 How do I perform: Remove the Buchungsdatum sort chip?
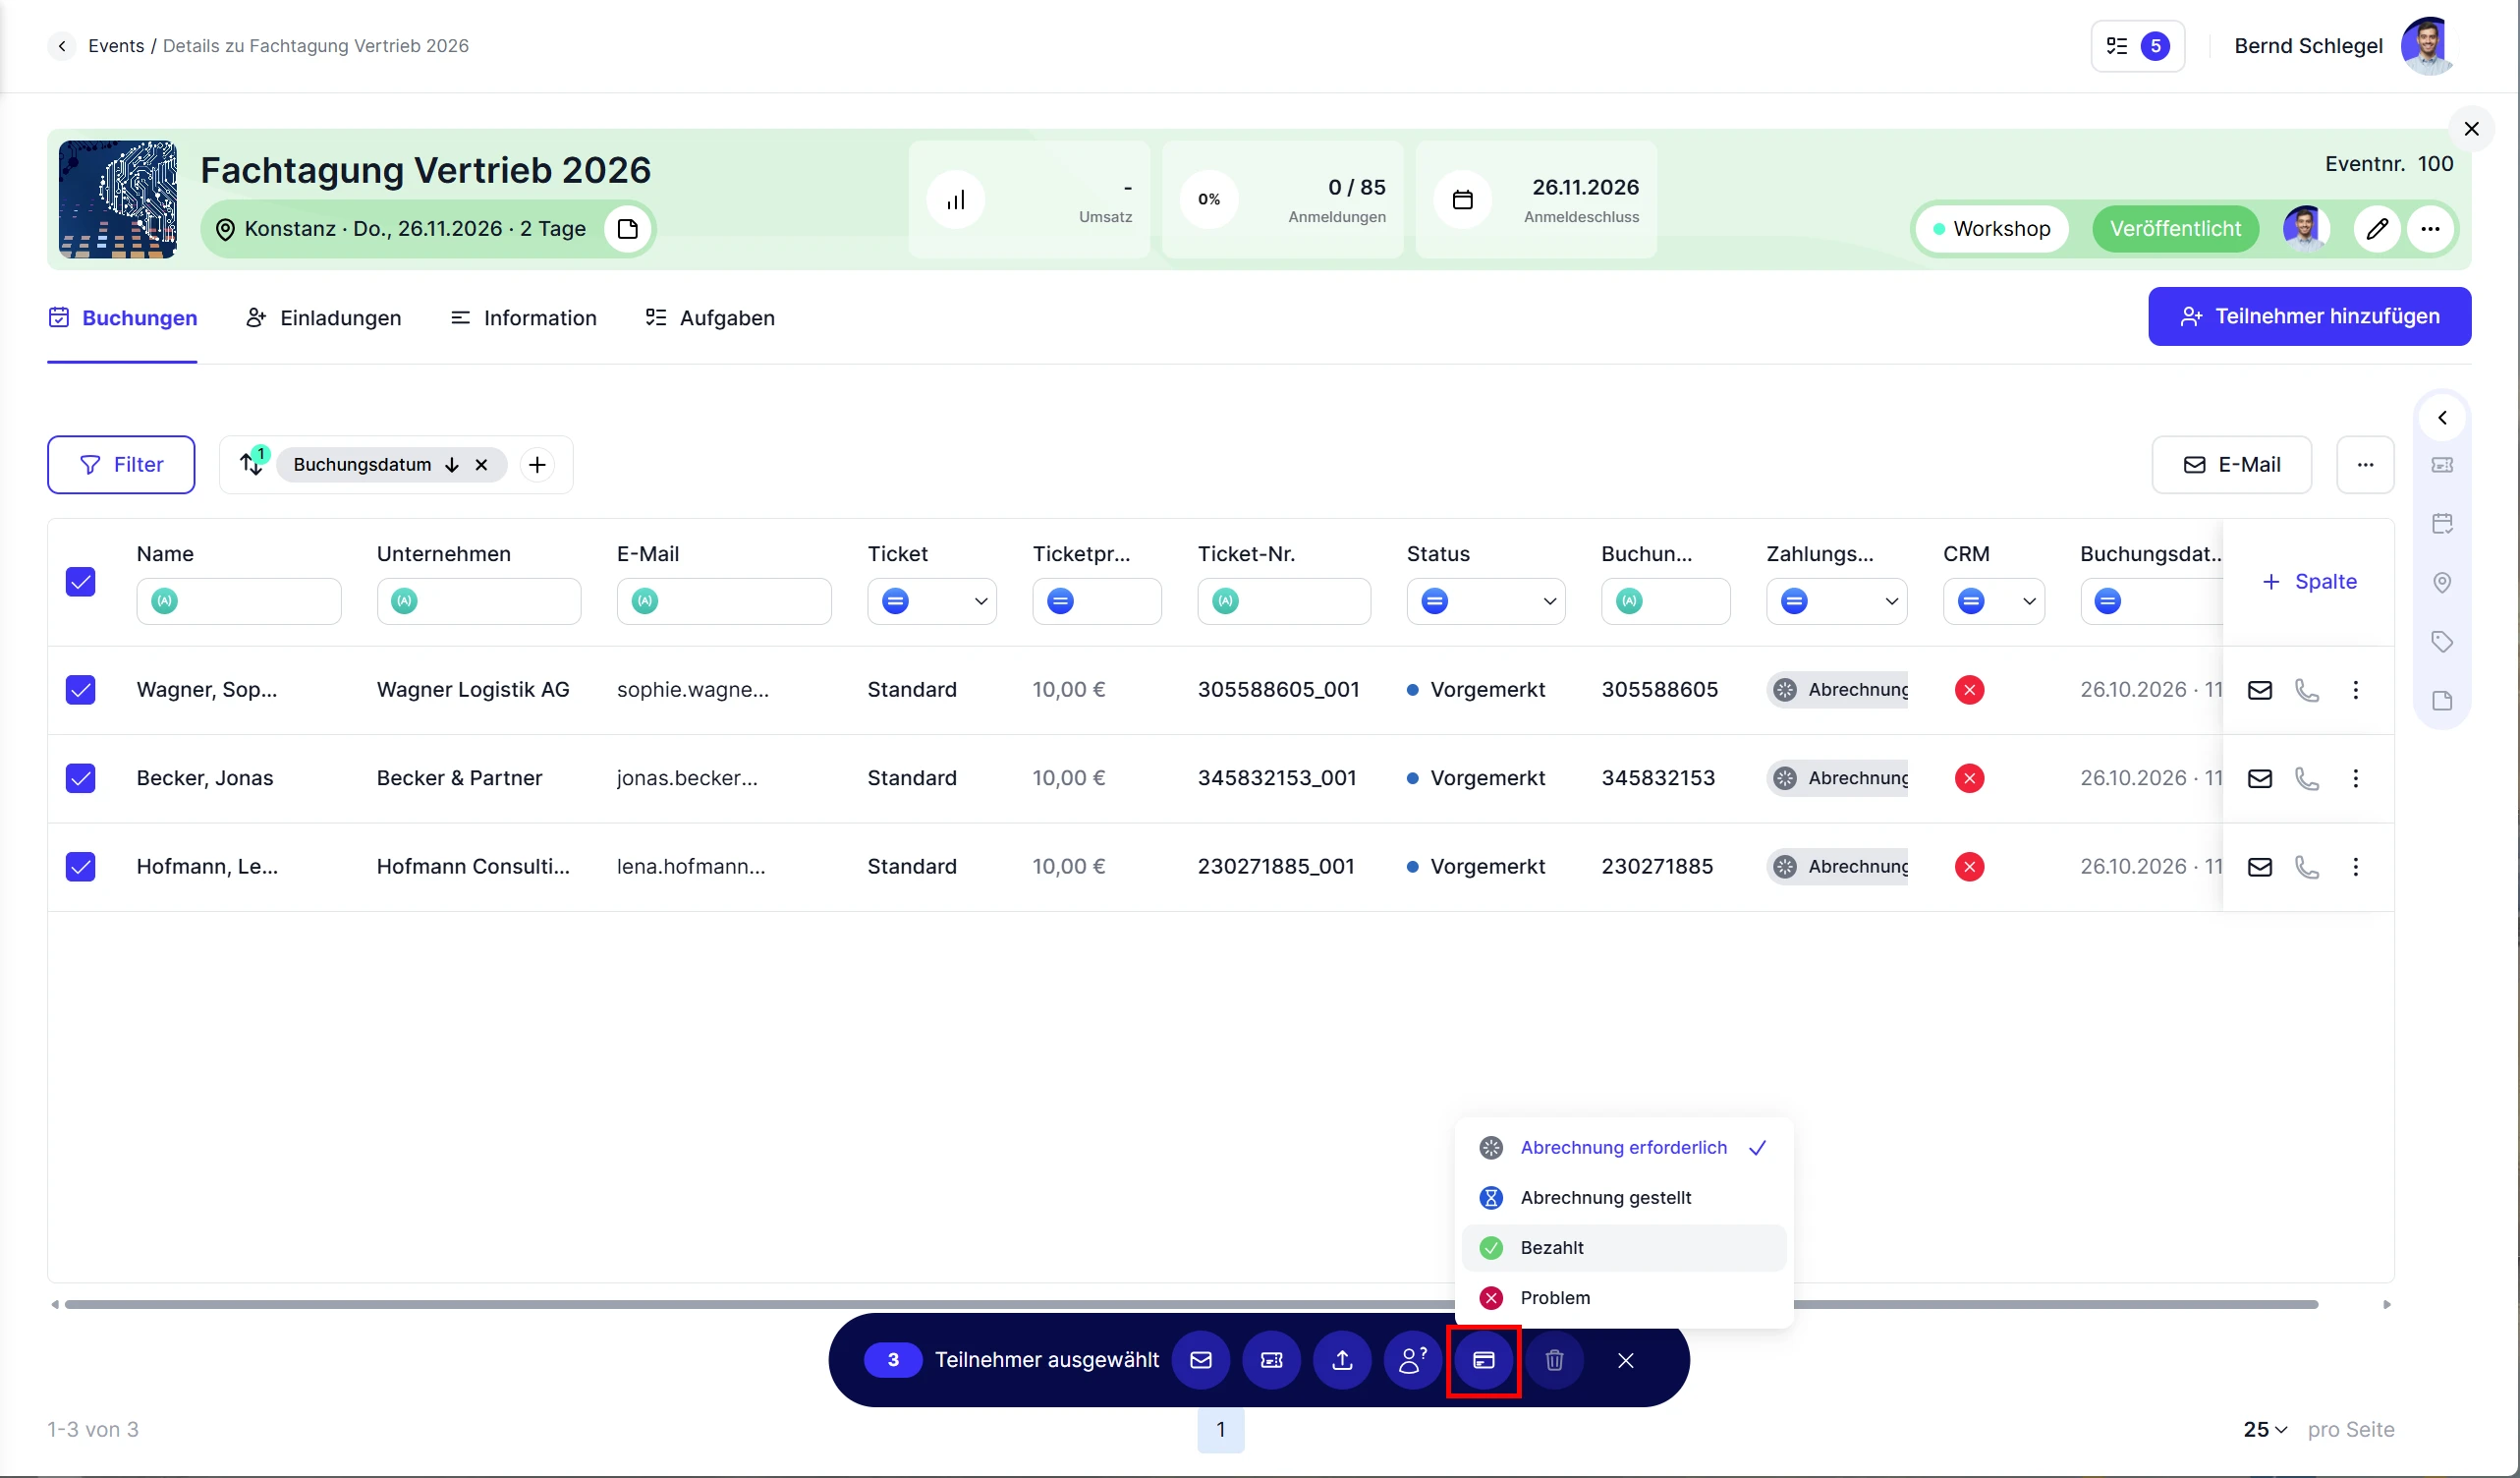481,465
